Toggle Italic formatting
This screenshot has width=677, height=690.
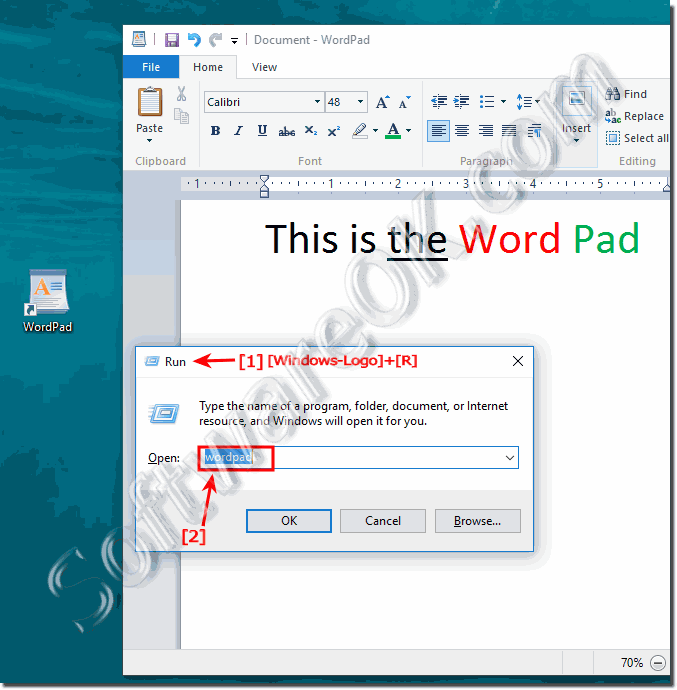[239, 131]
